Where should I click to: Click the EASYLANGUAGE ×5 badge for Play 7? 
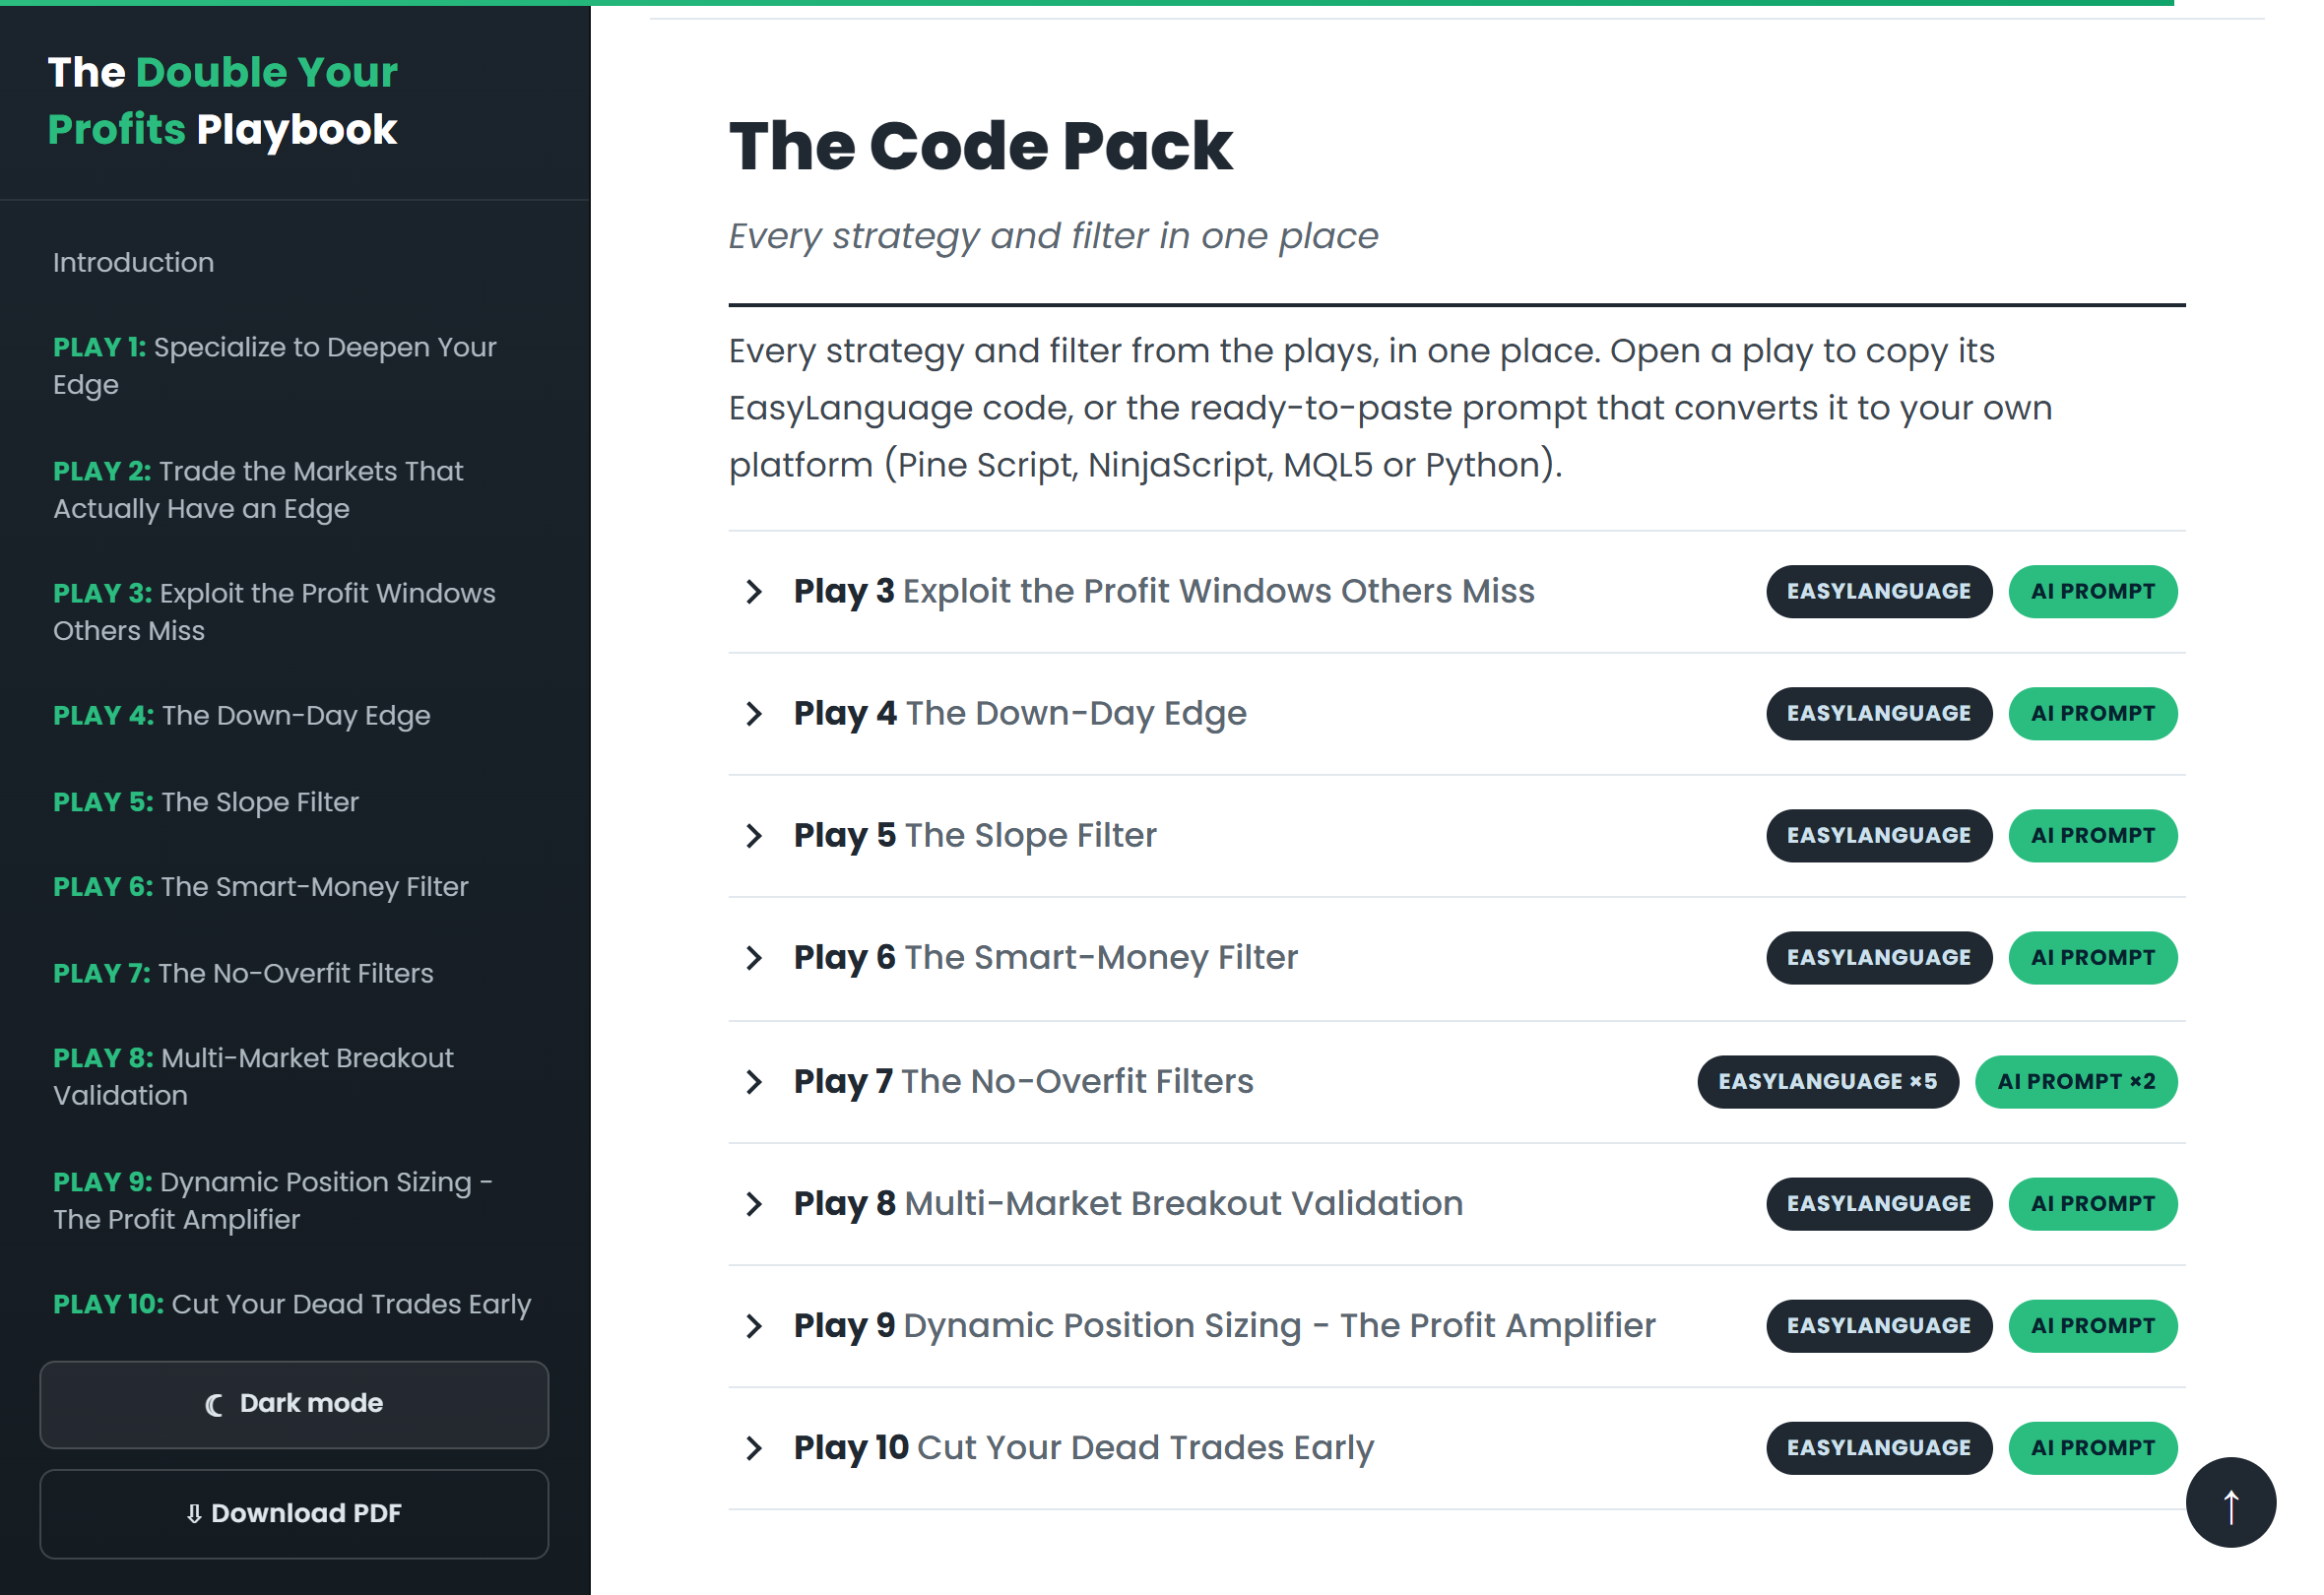(1827, 1081)
